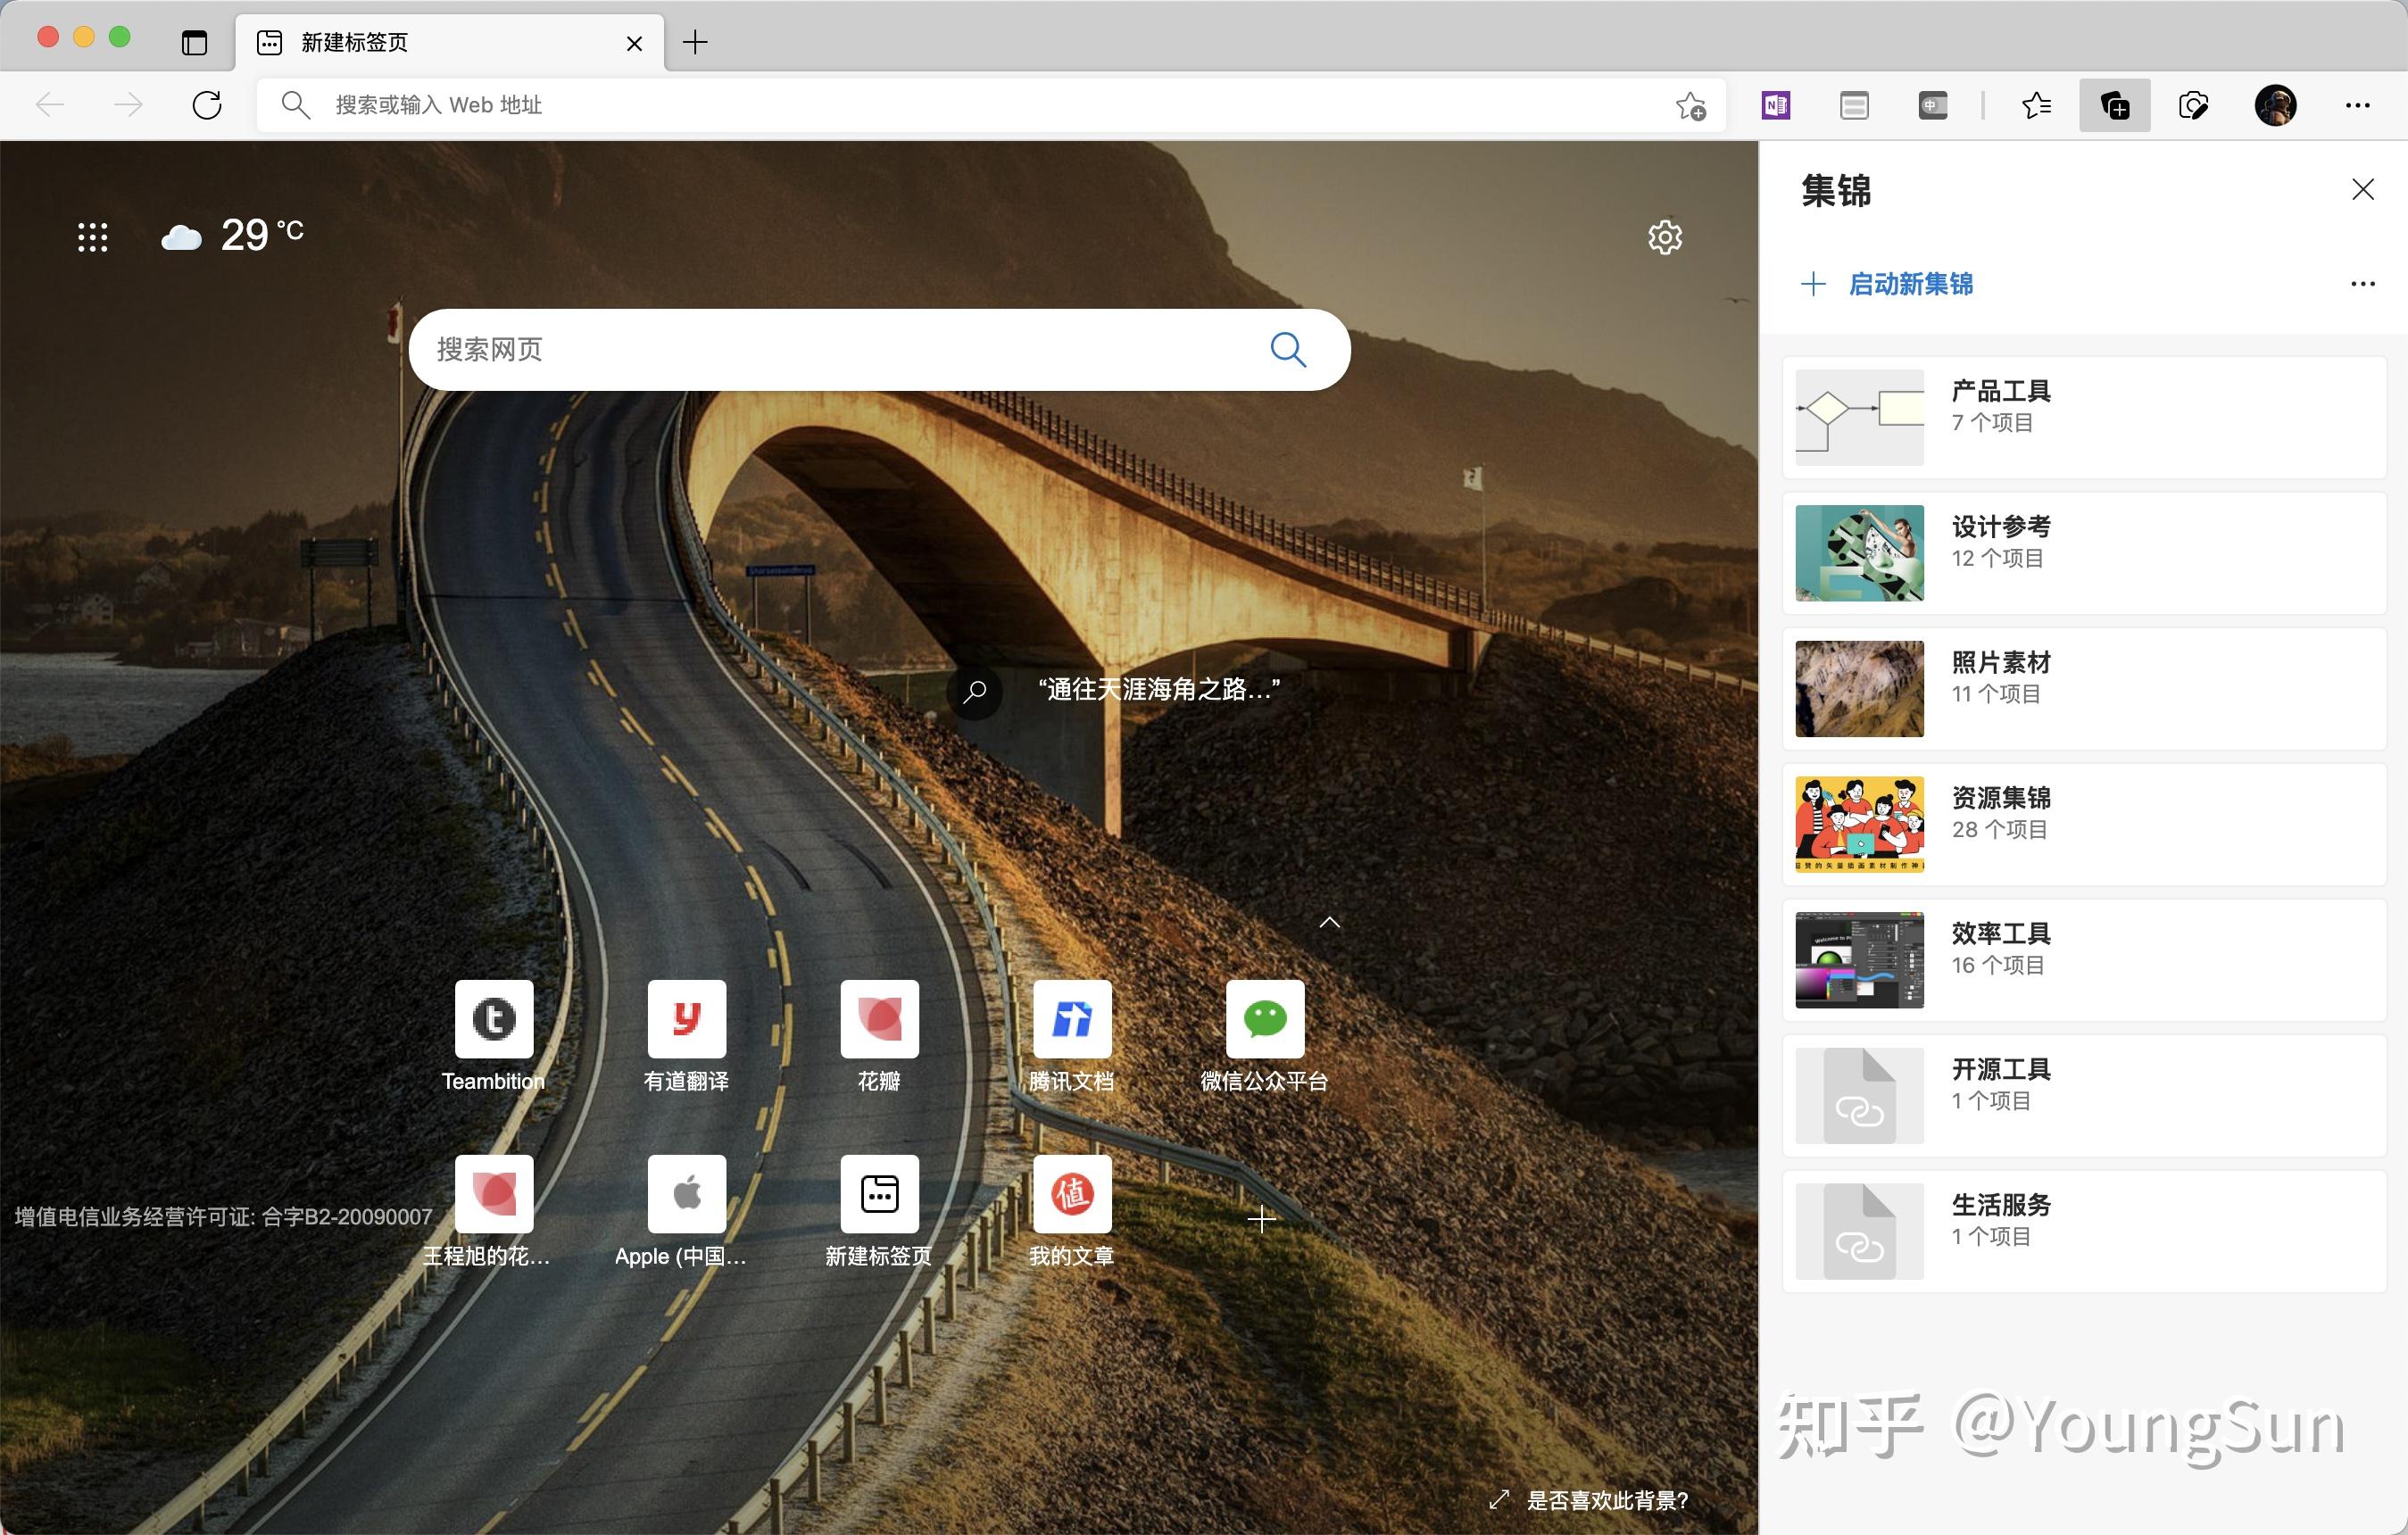The height and width of the screenshot is (1535, 2408).
Task: Open the 花瓣 quick link
Action: tap(879, 1036)
